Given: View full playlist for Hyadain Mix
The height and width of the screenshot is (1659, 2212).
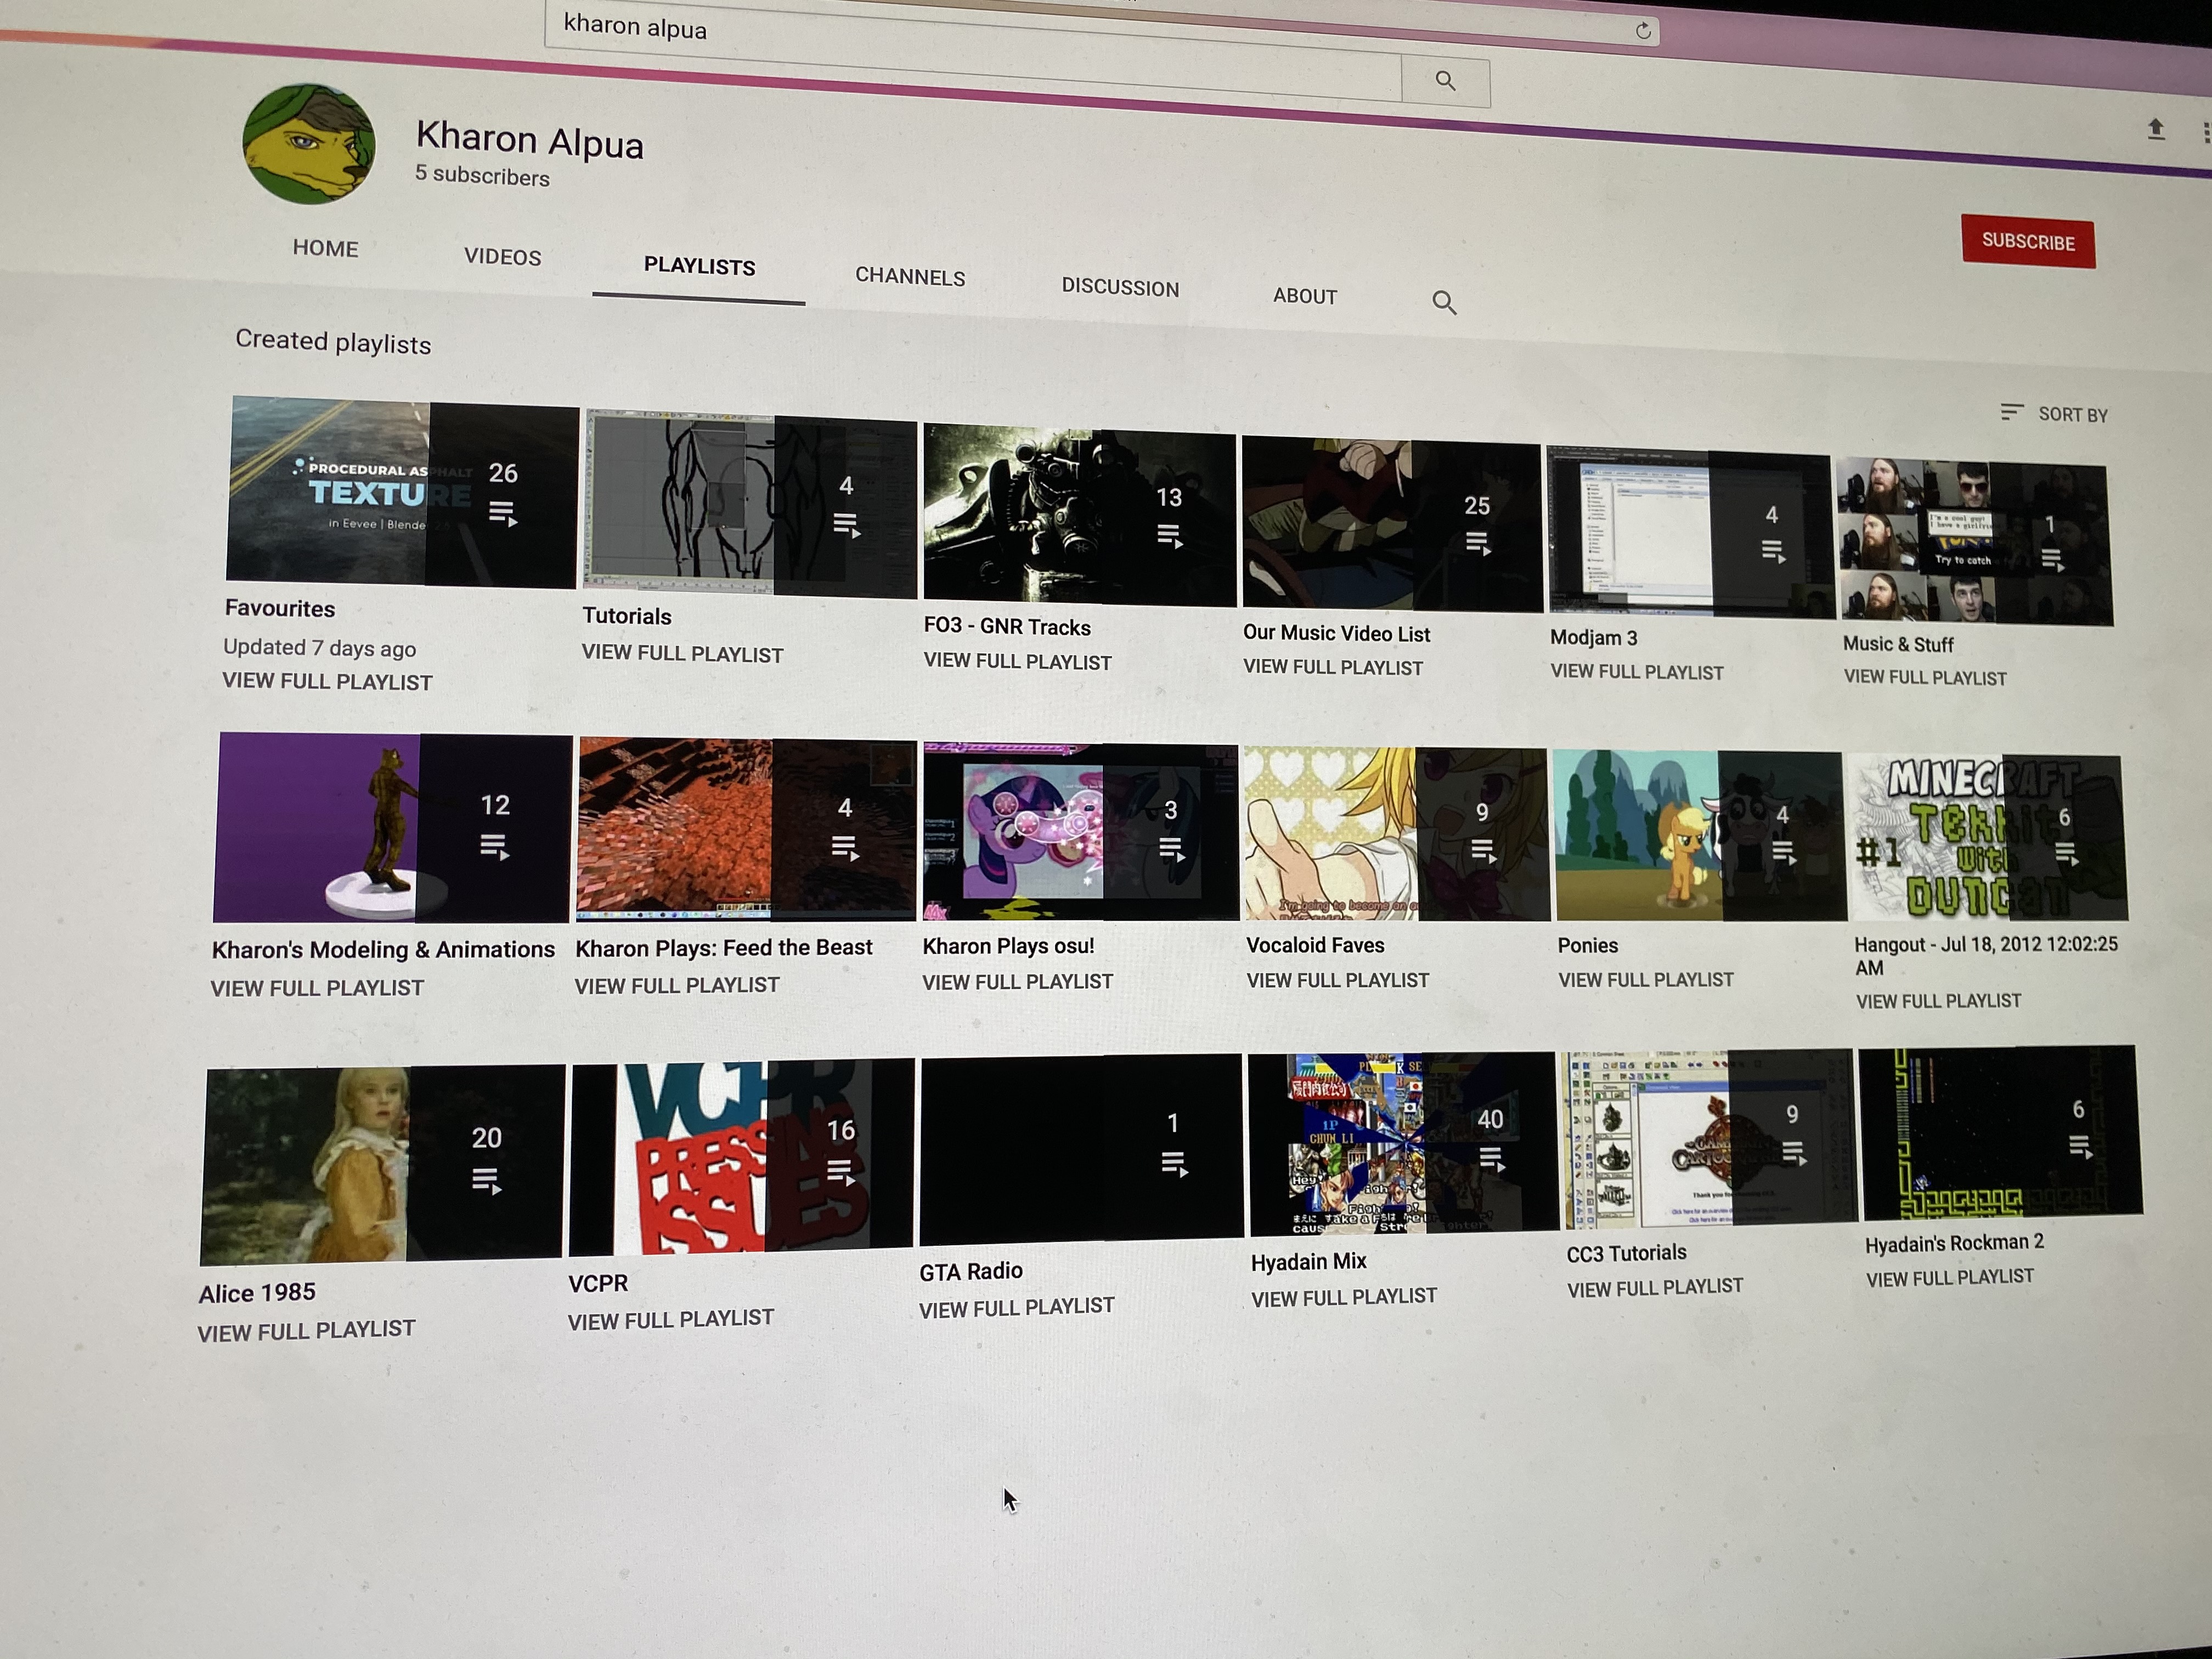Looking at the screenshot, I should point(1344,1297).
